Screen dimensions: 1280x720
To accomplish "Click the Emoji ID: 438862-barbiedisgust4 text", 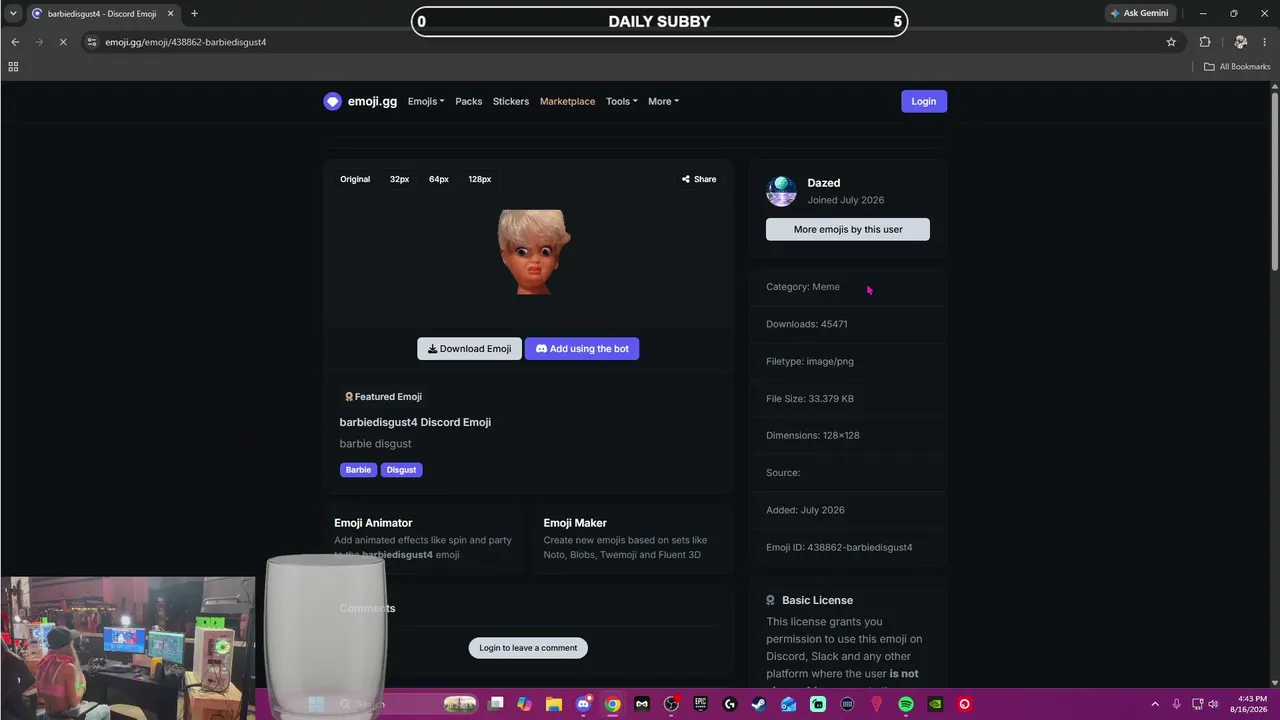I will [x=839, y=547].
